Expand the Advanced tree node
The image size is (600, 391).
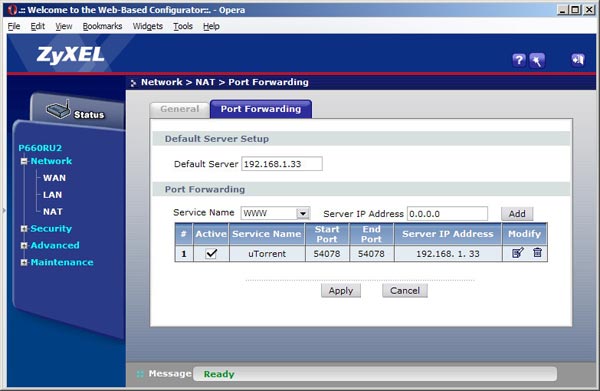(24, 246)
